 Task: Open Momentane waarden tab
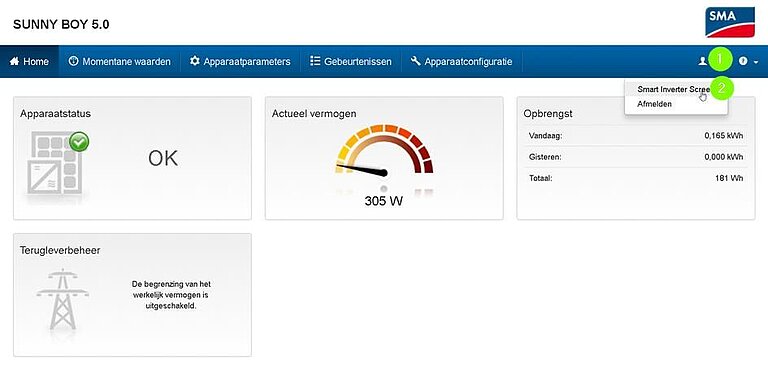(x=120, y=62)
